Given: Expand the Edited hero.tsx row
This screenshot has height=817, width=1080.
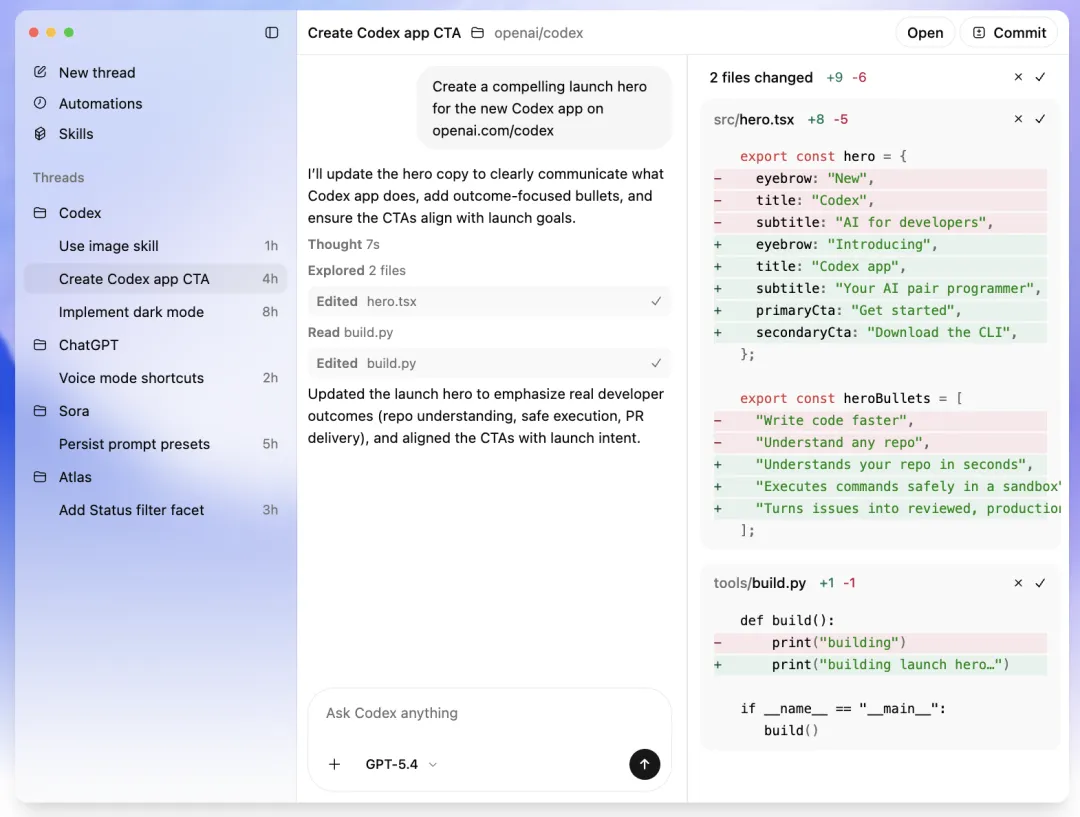Looking at the screenshot, I should [488, 301].
